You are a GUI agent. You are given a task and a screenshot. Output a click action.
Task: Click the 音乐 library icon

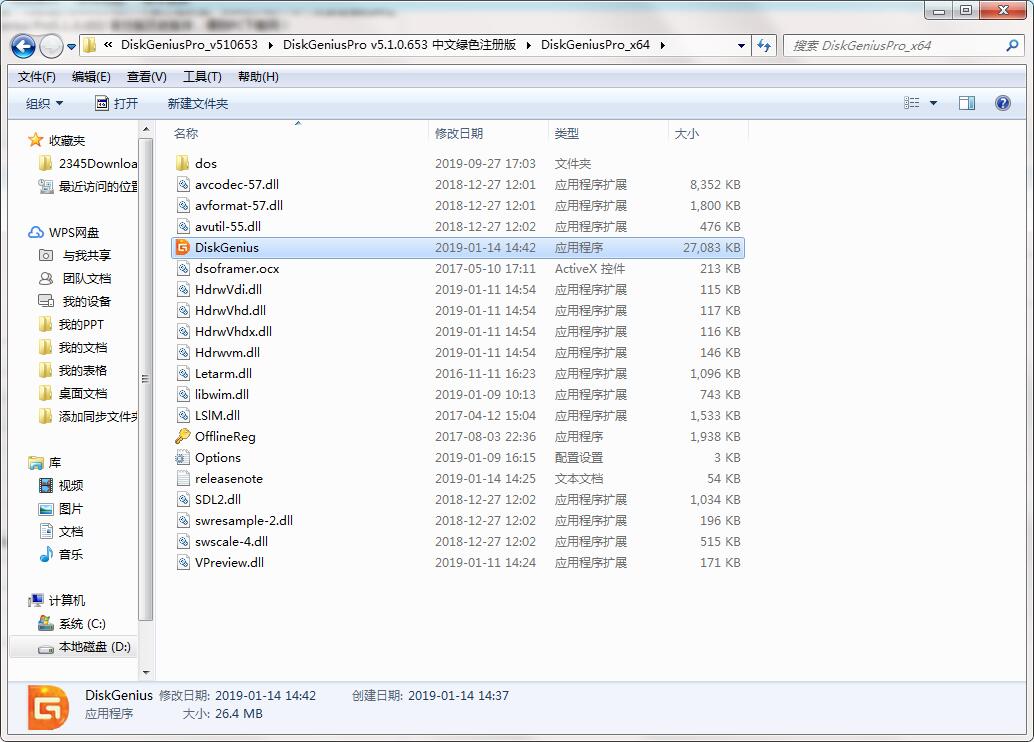(x=46, y=555)
